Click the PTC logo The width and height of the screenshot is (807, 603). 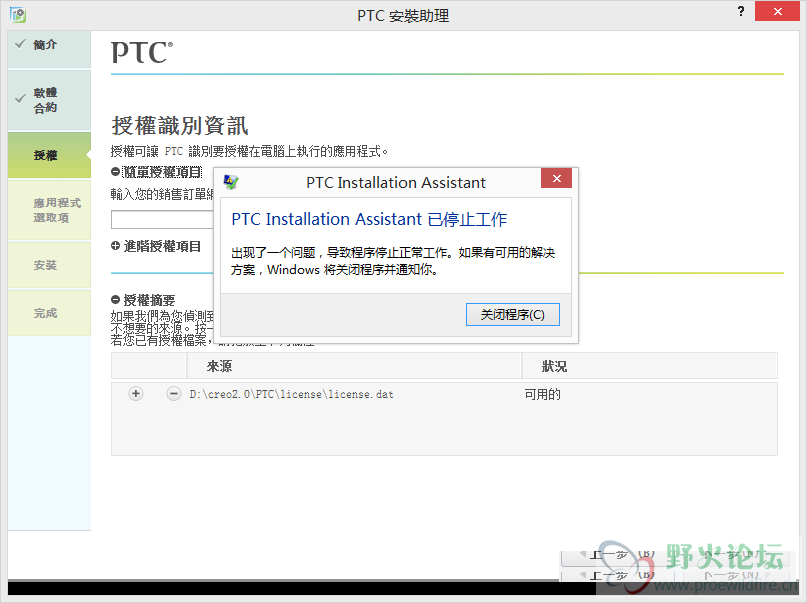(x=142, y=52)
